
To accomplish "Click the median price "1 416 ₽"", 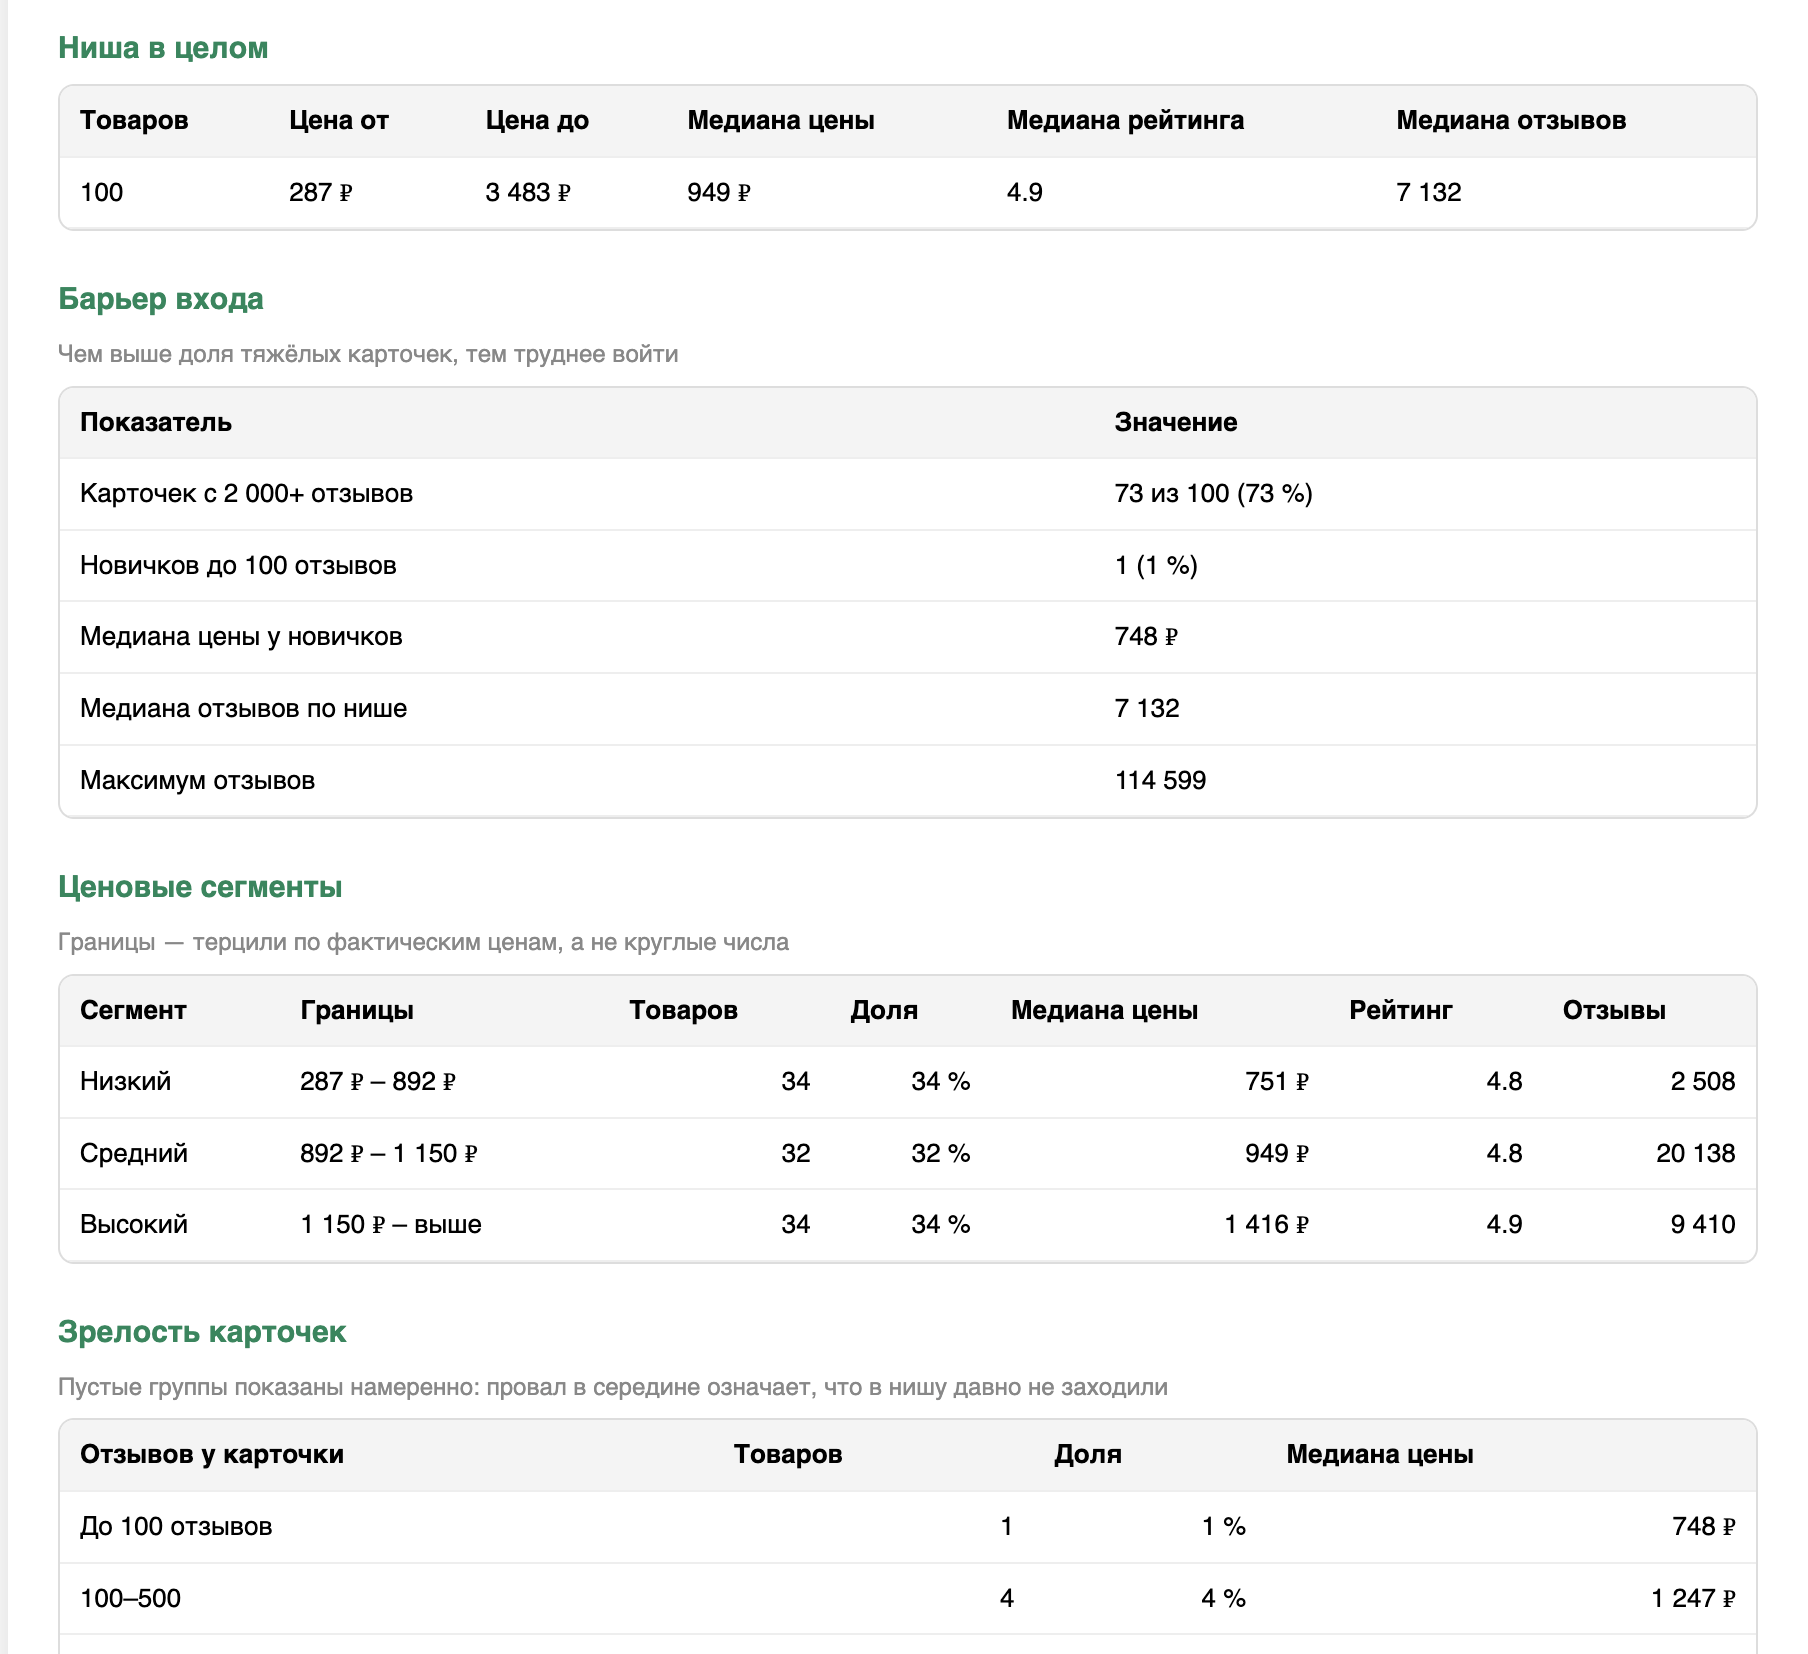I will pyautogui.click(x=1266, y=1225).
